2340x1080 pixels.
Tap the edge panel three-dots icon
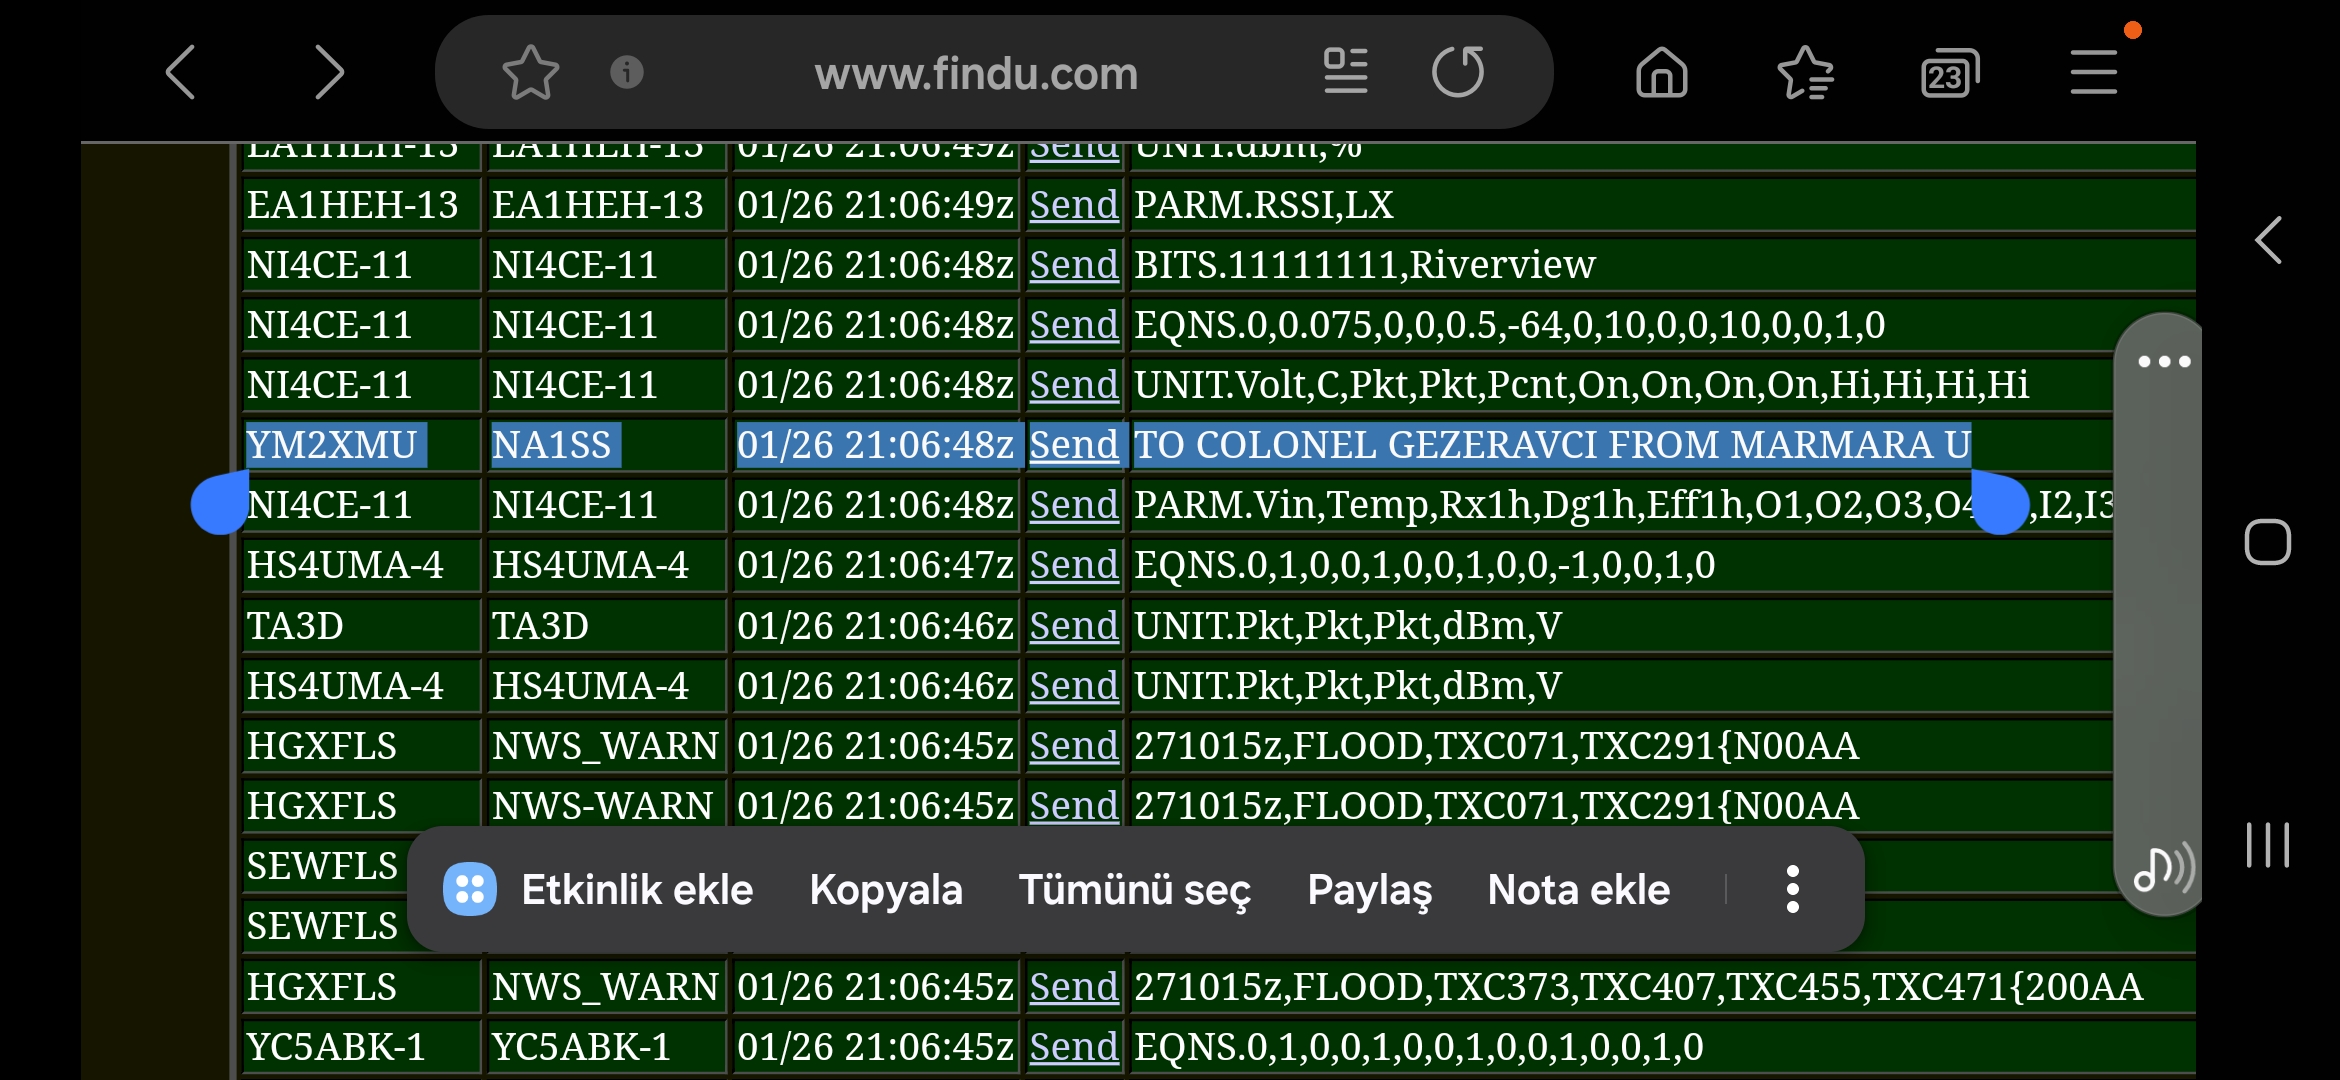2164,361
